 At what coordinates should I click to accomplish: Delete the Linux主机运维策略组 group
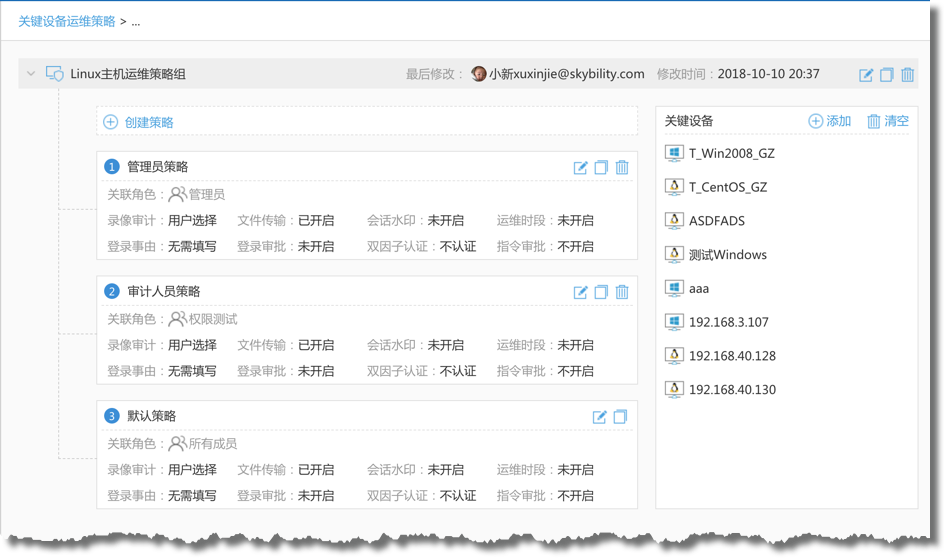[x=908, y=75]
